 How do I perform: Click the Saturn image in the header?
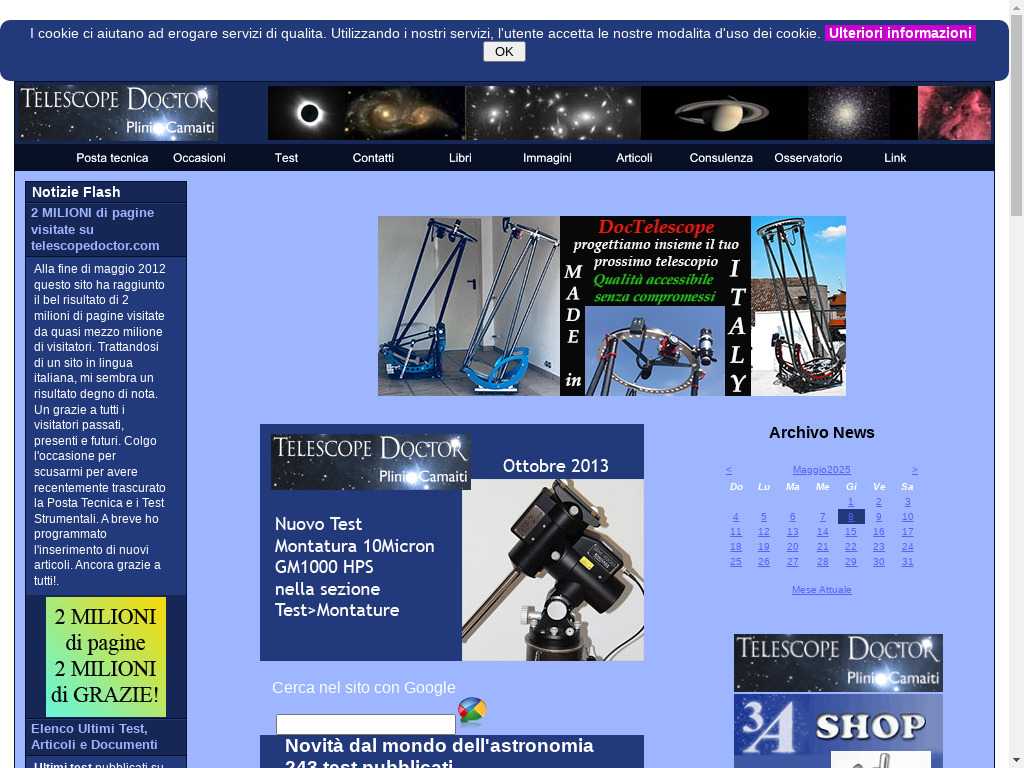(x=723, y=113)
